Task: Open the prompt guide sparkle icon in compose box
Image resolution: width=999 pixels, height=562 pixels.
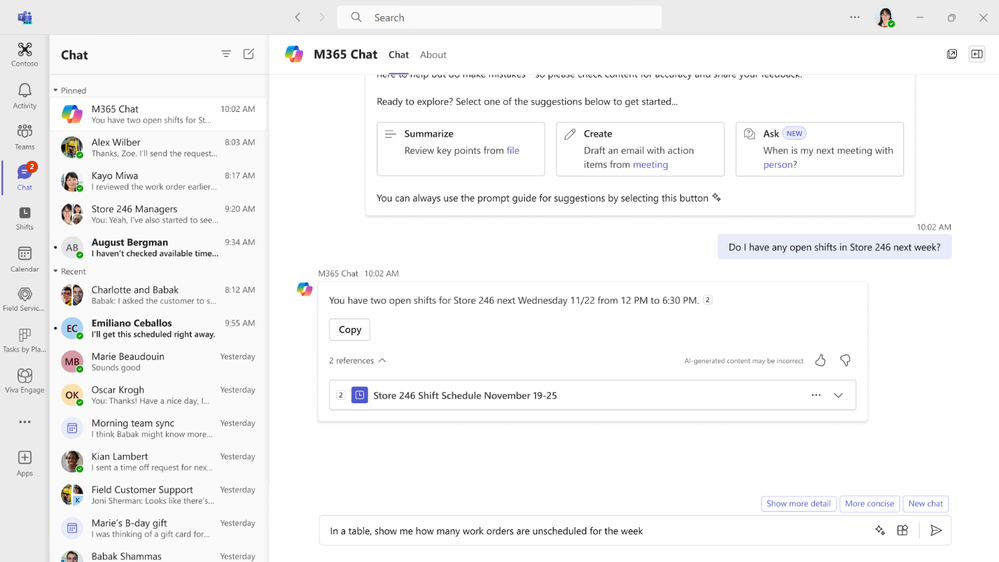Action: [x=880, y=530]
